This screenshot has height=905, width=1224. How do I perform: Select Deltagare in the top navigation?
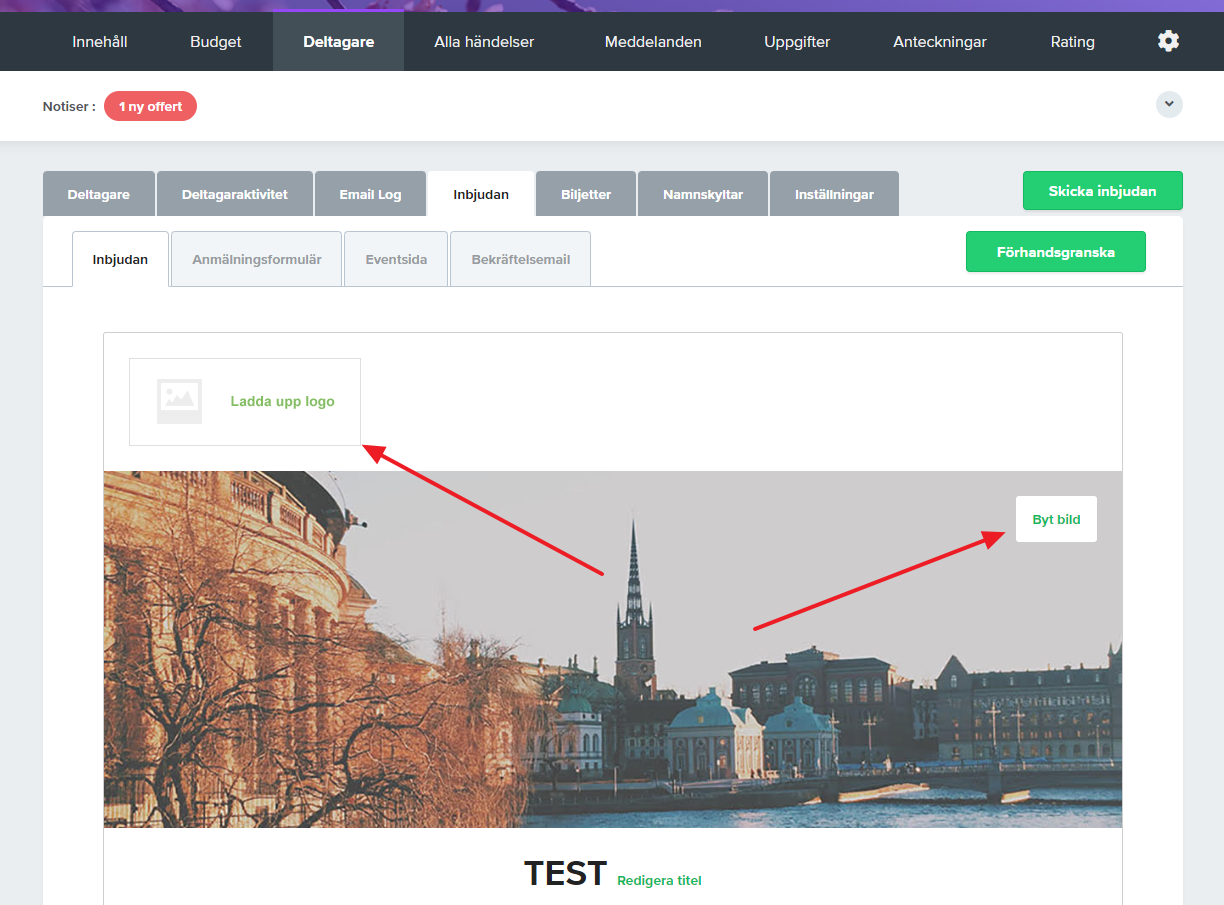[339, 42]
